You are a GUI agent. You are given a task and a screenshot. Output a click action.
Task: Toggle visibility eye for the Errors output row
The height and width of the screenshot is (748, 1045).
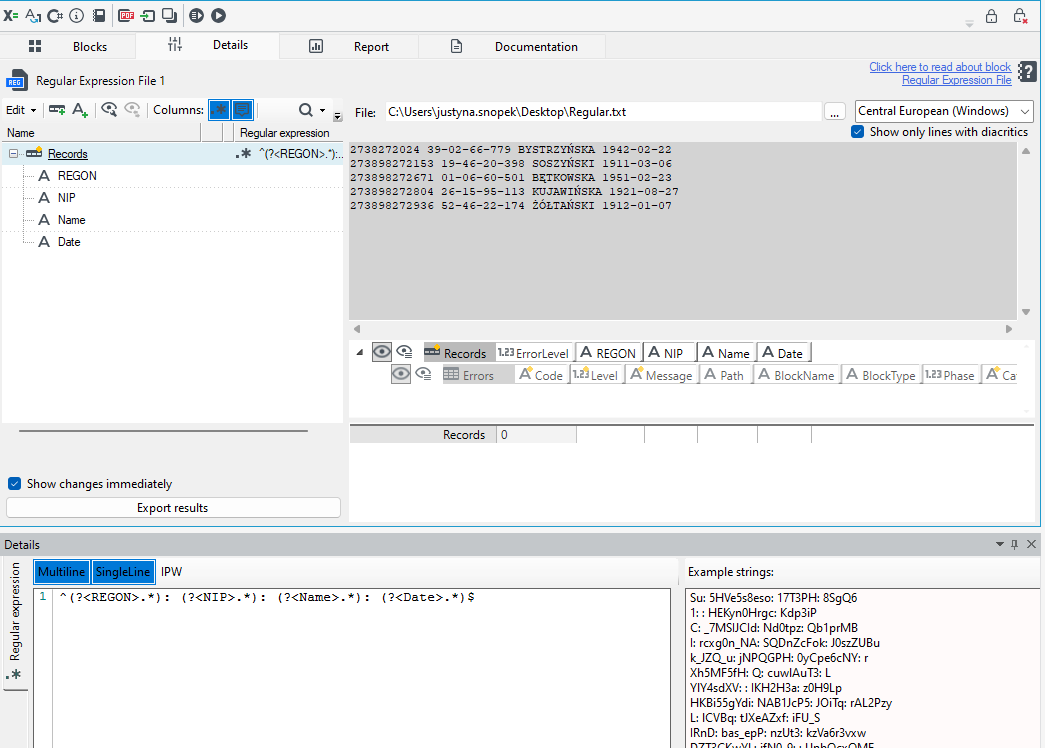(401, 374)
